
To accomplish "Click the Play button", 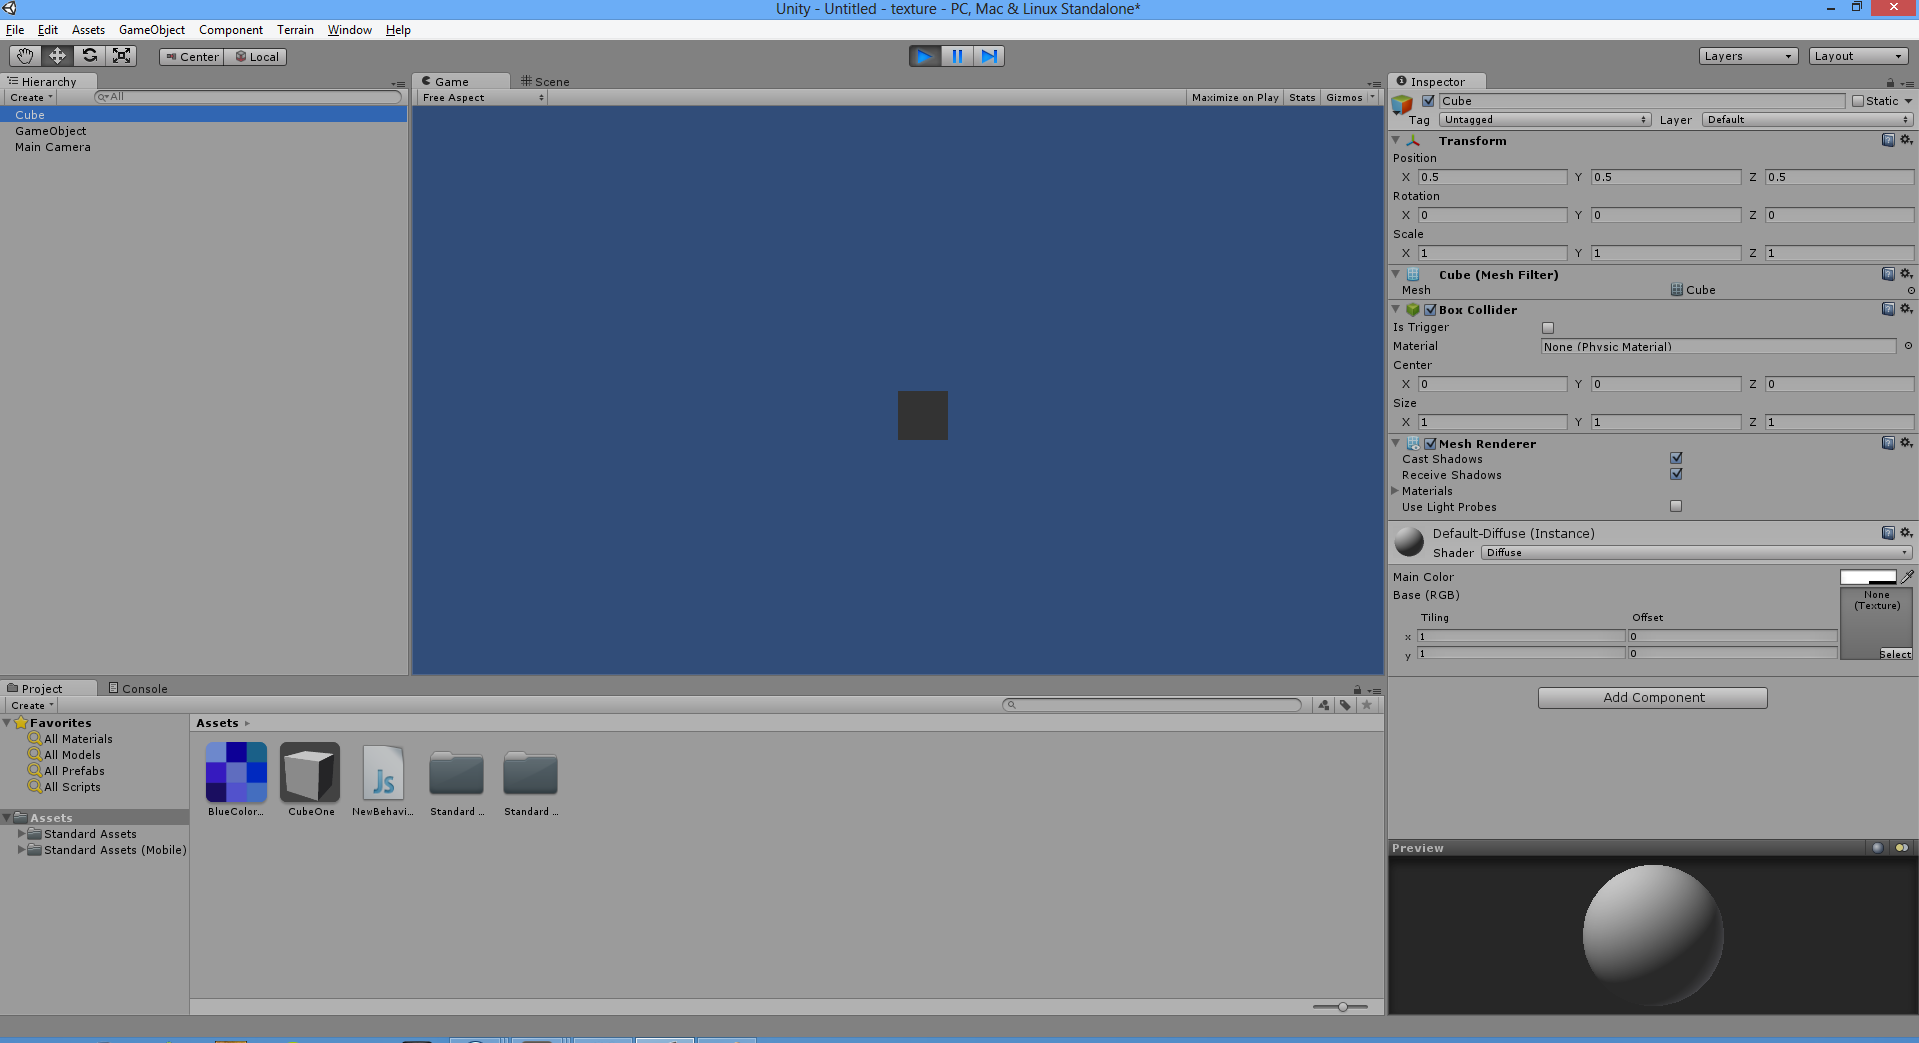I will (925, 56).
